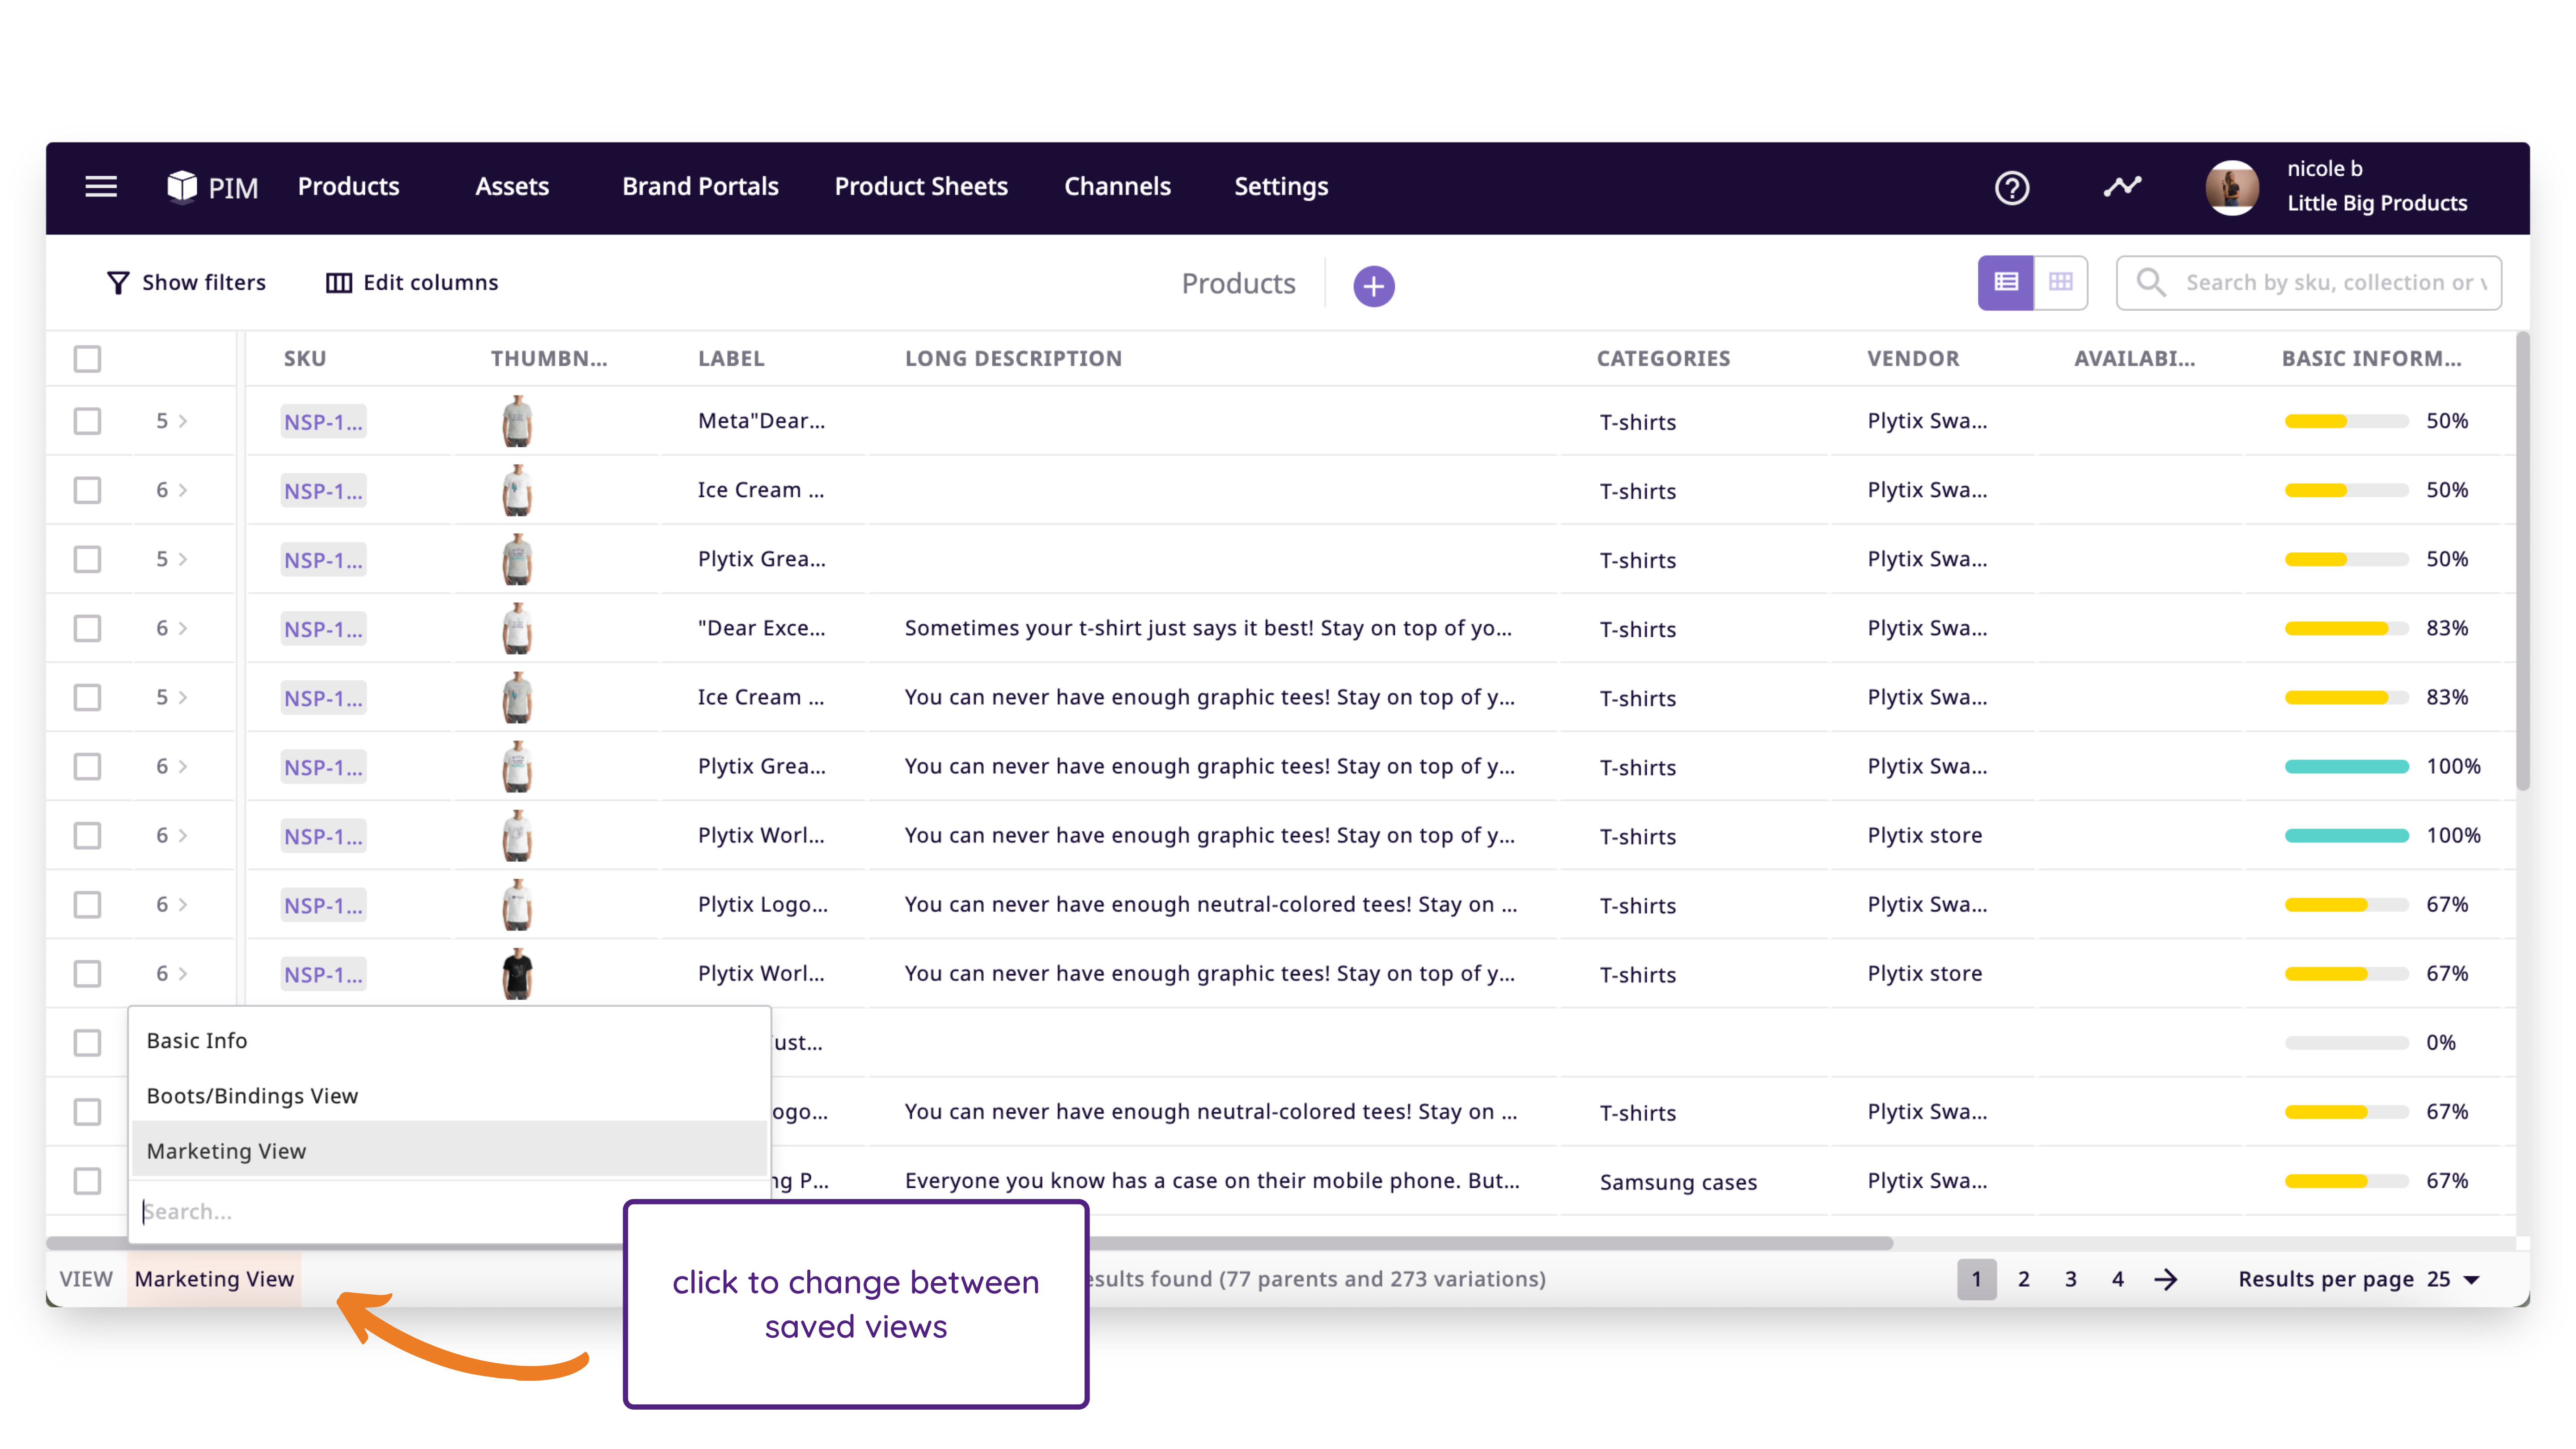Navigate to Channels

point(1117,186)
